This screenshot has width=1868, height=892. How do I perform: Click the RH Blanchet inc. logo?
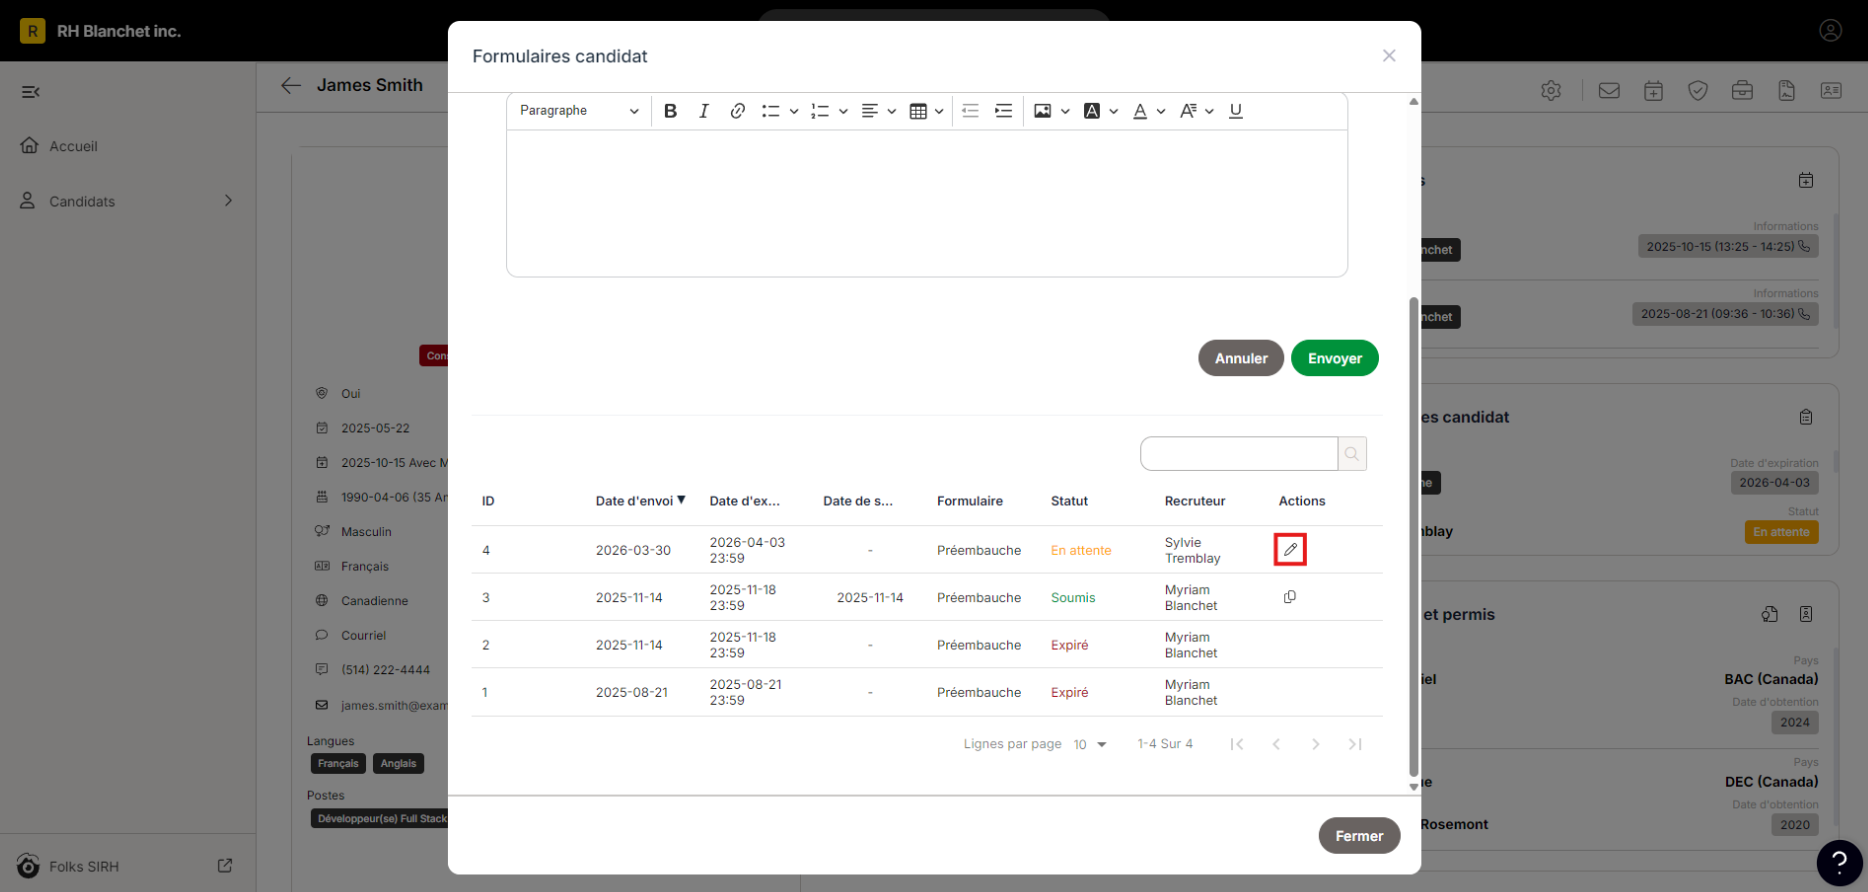point(32,31)
